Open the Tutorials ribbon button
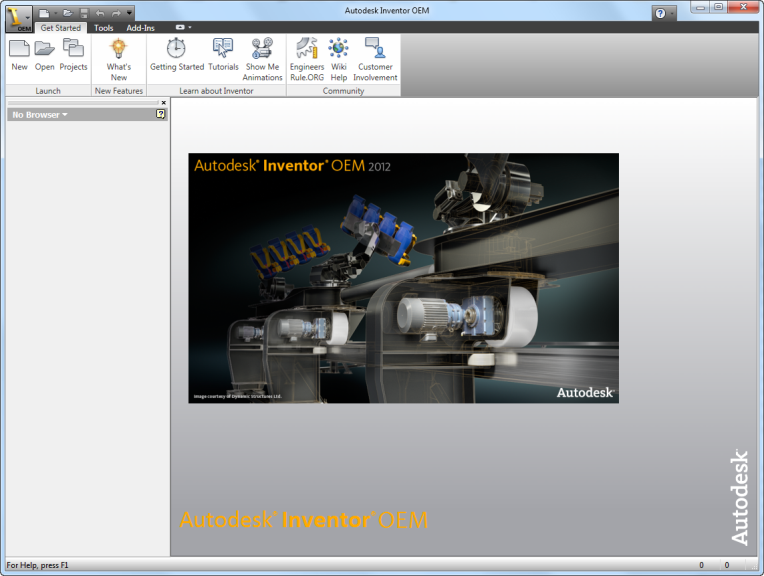Screen dimensions: 764x576 click(223, 55)
